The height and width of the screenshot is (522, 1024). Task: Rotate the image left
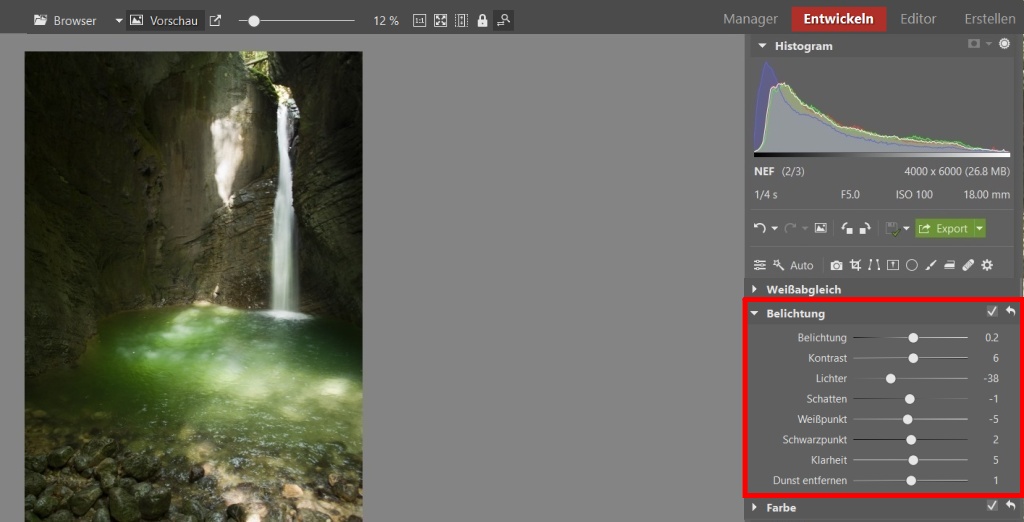(847, 228)
